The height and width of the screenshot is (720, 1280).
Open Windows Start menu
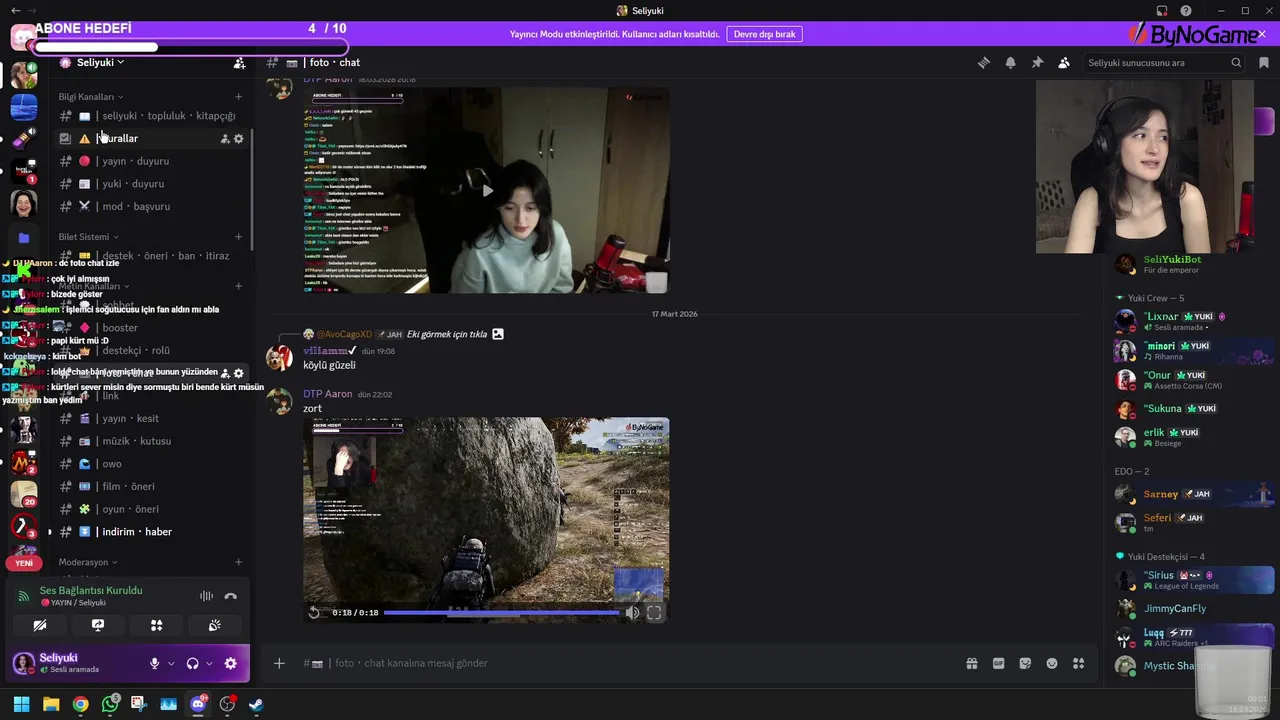pyautogui.click(x=22, y=704)
